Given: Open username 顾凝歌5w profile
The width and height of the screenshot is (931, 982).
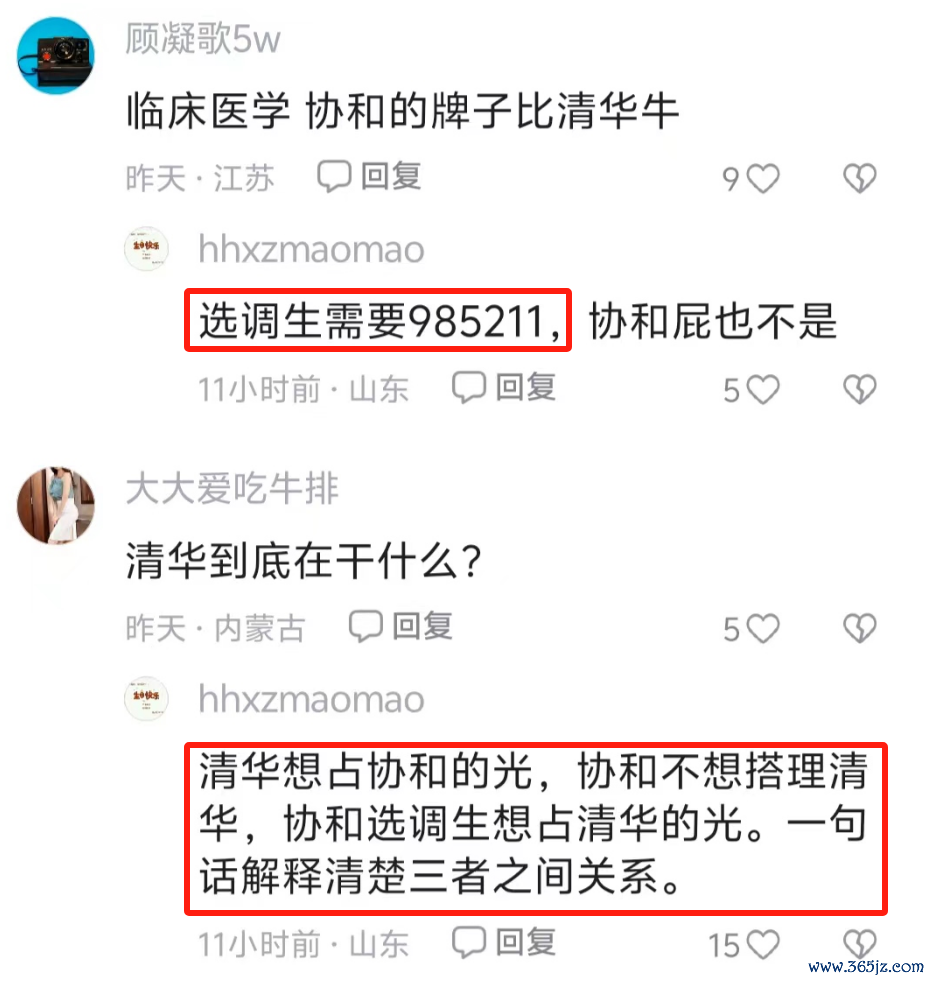Looking at the screenshot, I should (203, 39).
